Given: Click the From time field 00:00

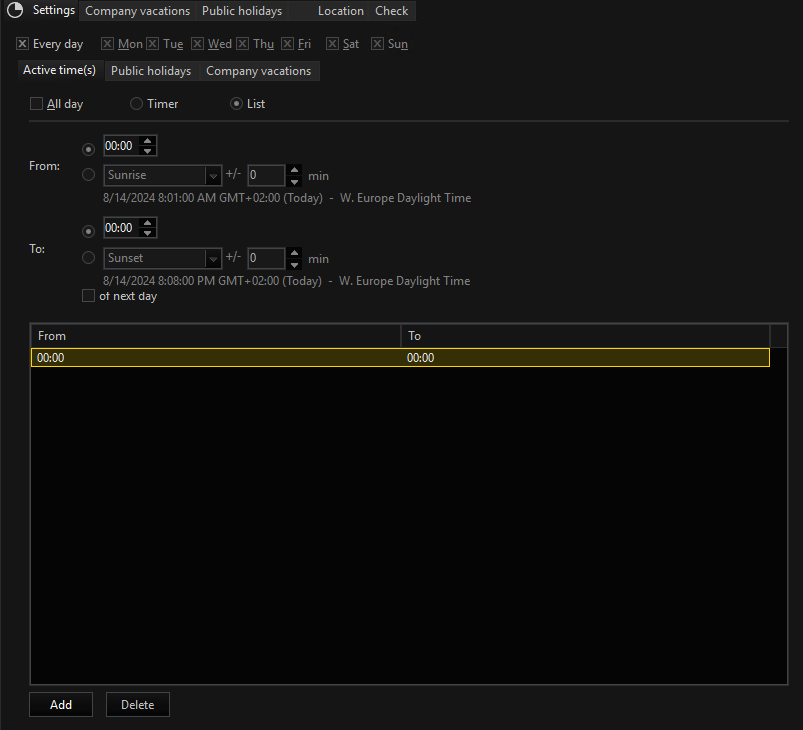Looking at the screenshot, I should [121, 146].
